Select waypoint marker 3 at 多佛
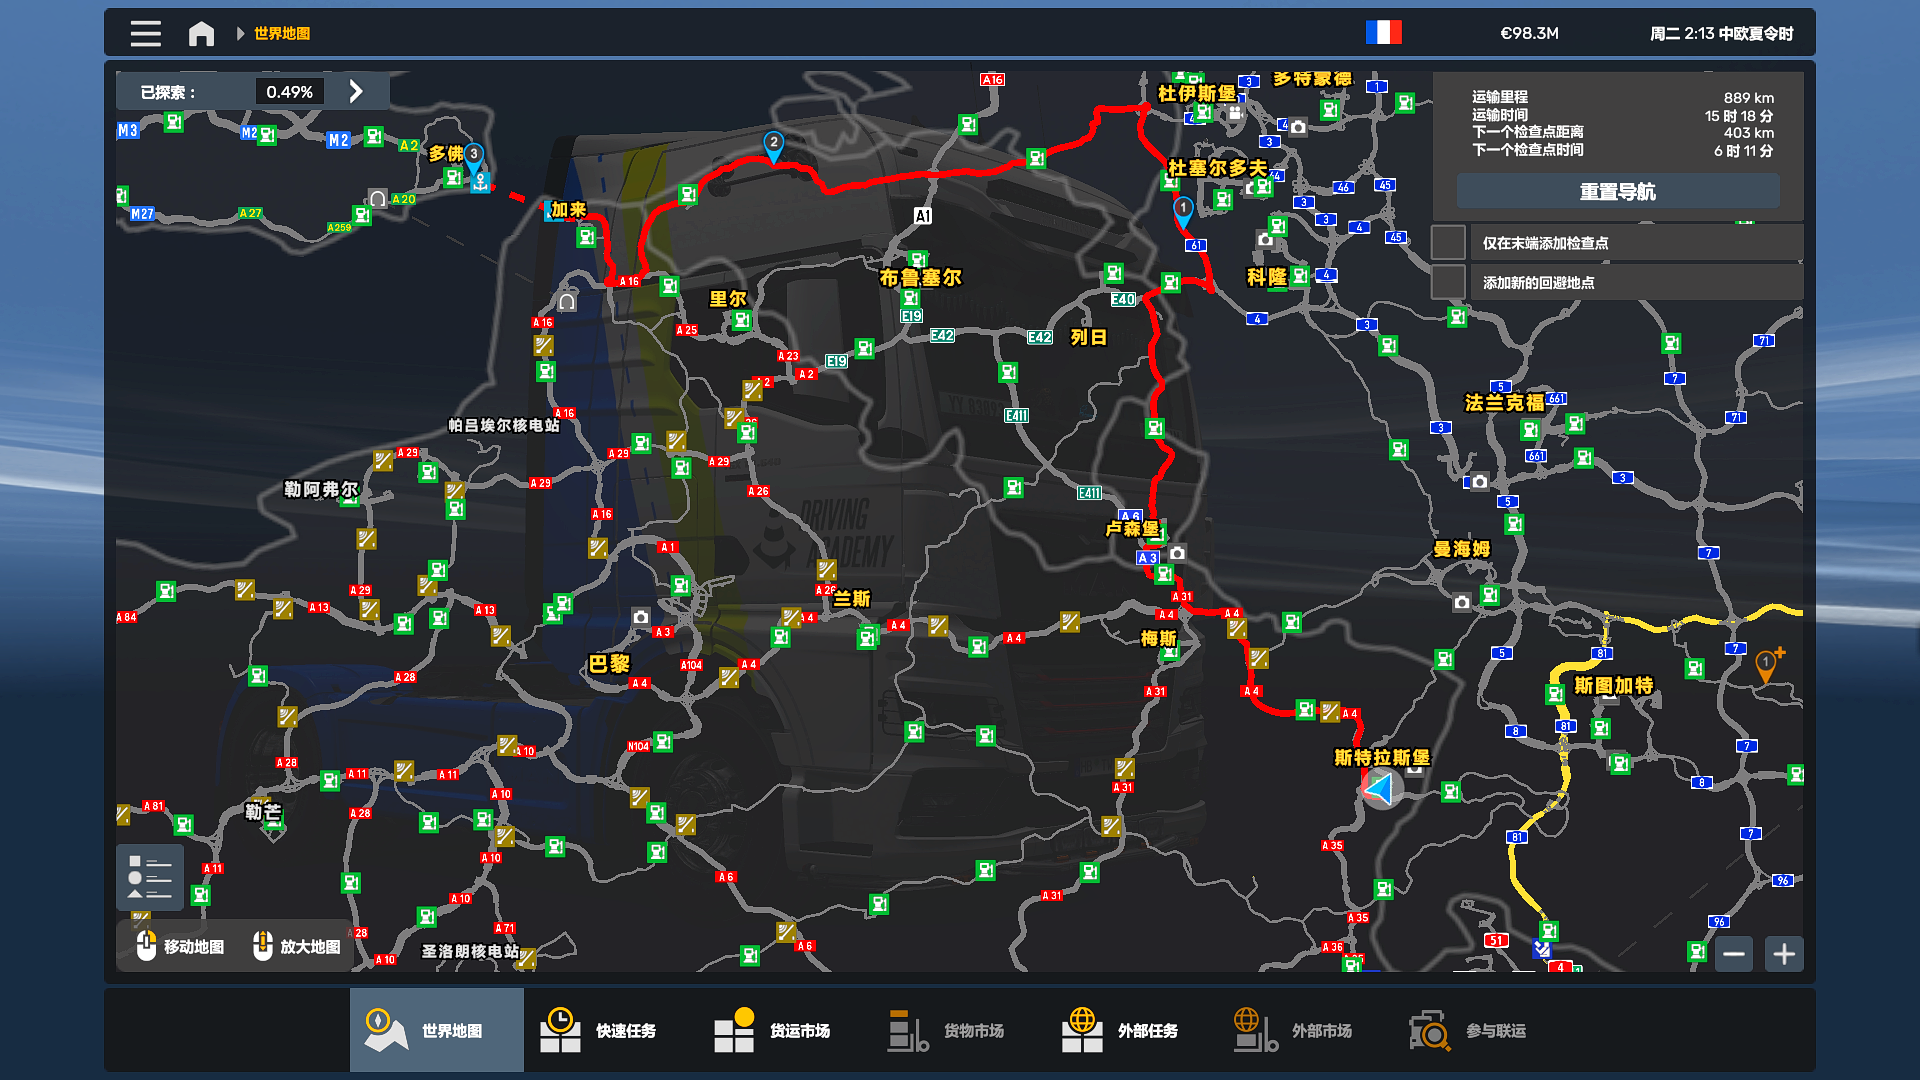1920x1080 pixels. pos(474,157)
